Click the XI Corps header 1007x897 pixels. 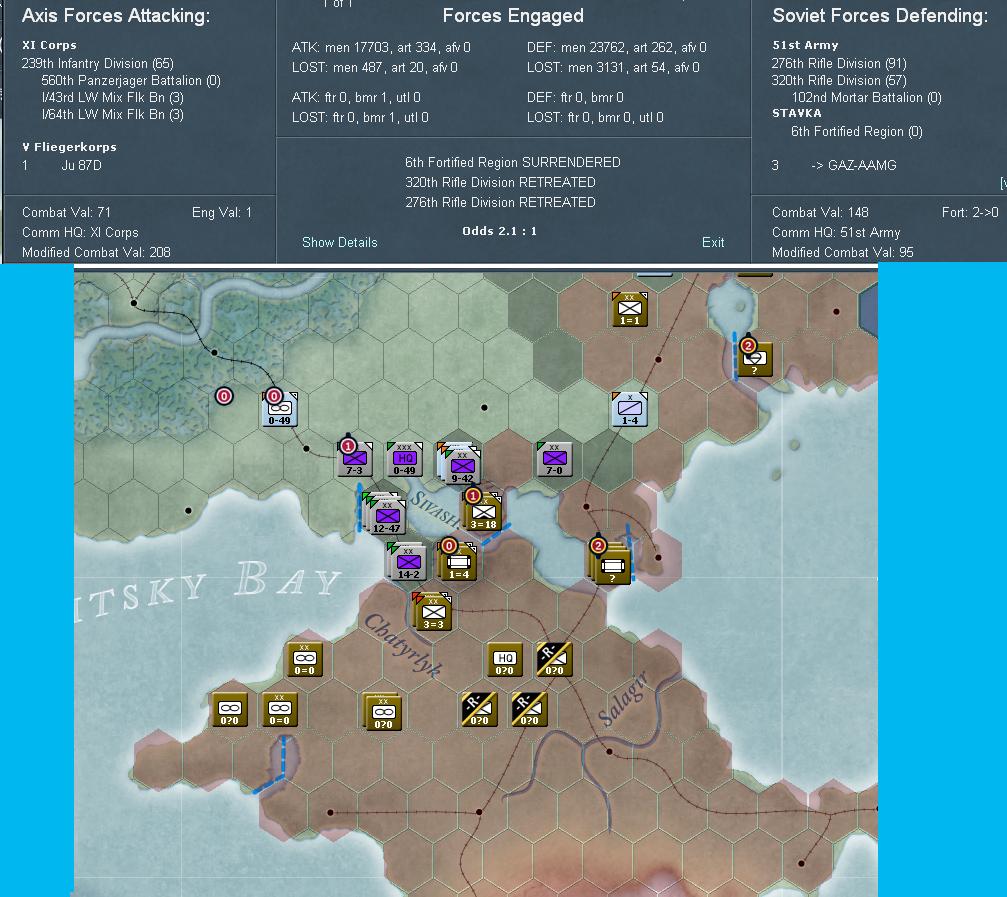coord(49,45)
